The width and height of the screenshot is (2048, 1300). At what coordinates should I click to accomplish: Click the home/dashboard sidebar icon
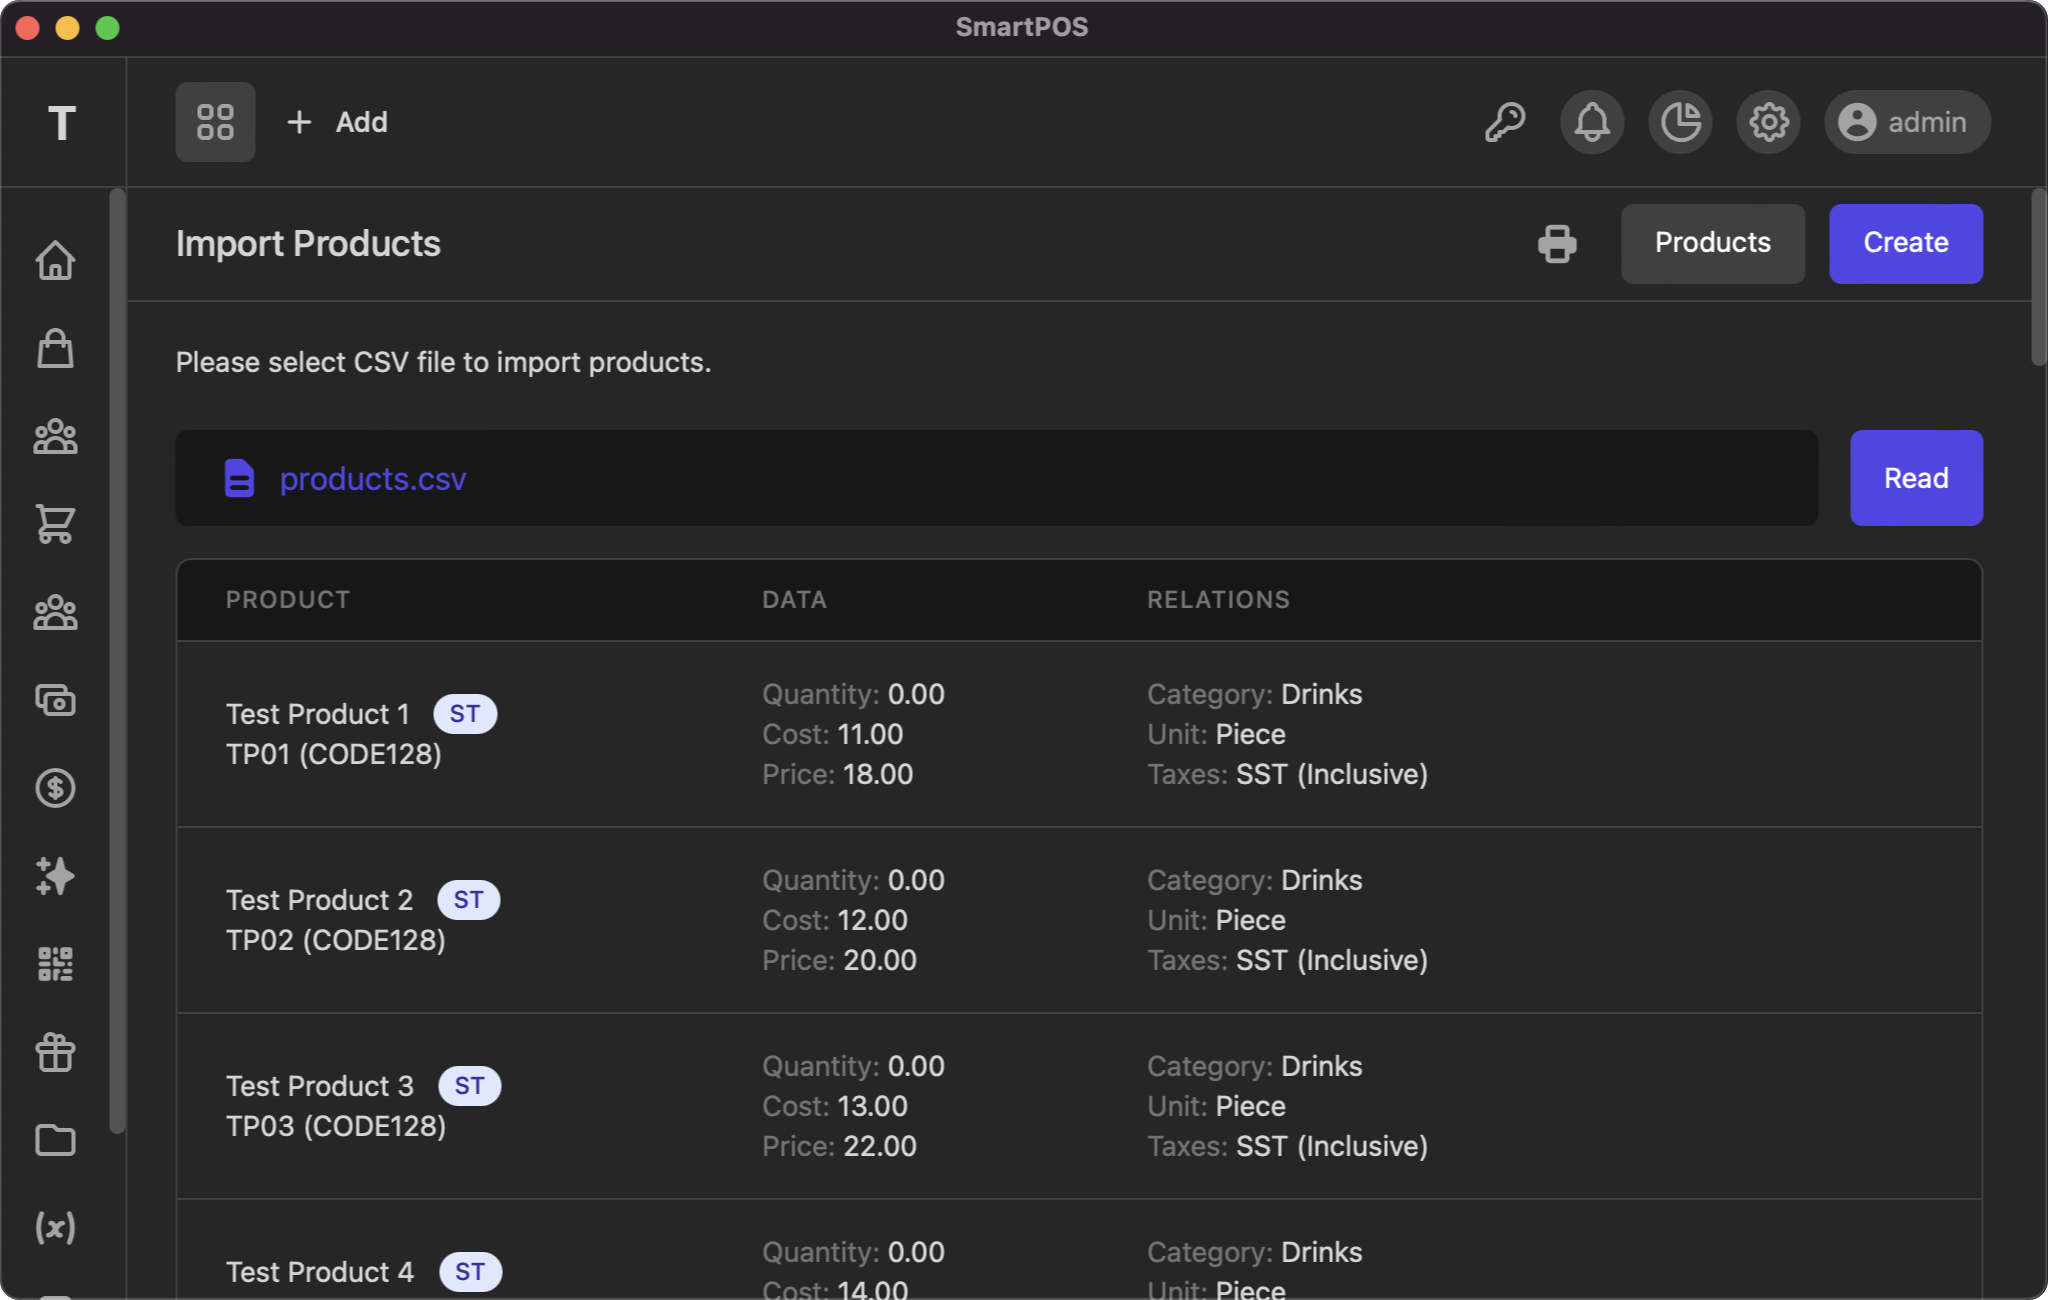point(55,261)
